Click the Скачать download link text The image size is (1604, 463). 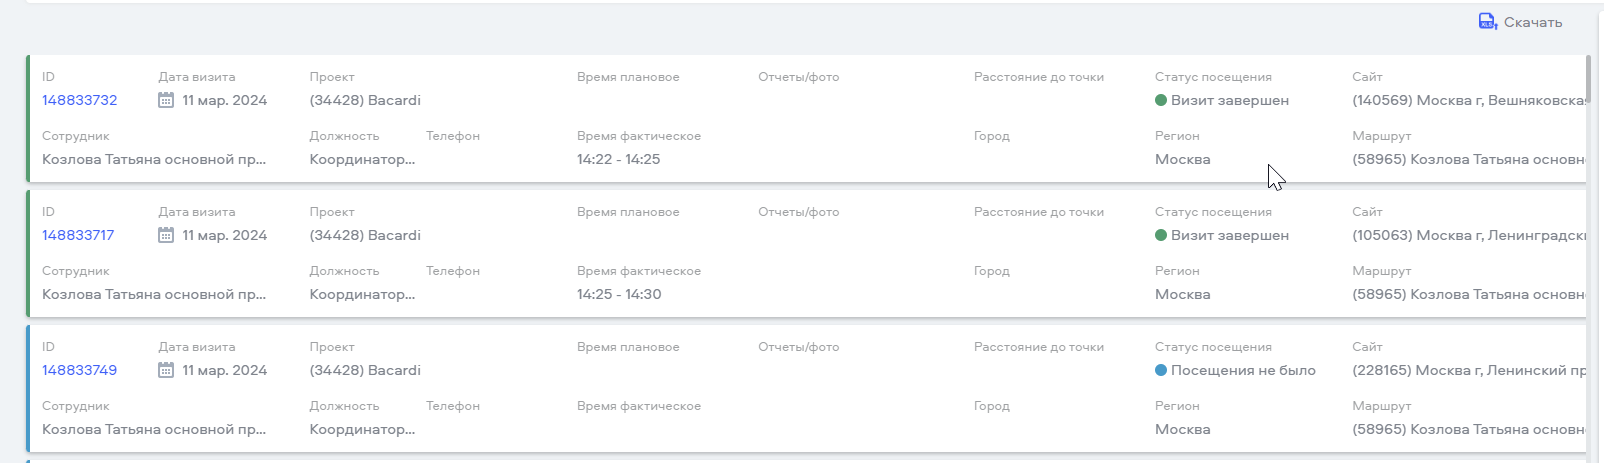click(1533, 22)
